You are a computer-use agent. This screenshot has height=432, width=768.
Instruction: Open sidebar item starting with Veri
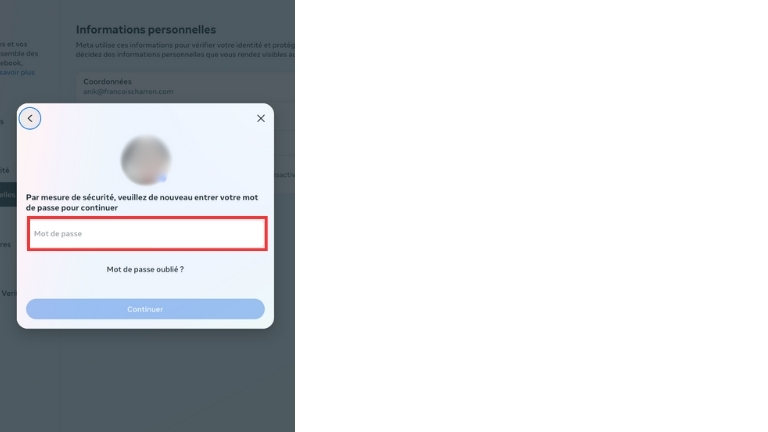pos(9,293)
